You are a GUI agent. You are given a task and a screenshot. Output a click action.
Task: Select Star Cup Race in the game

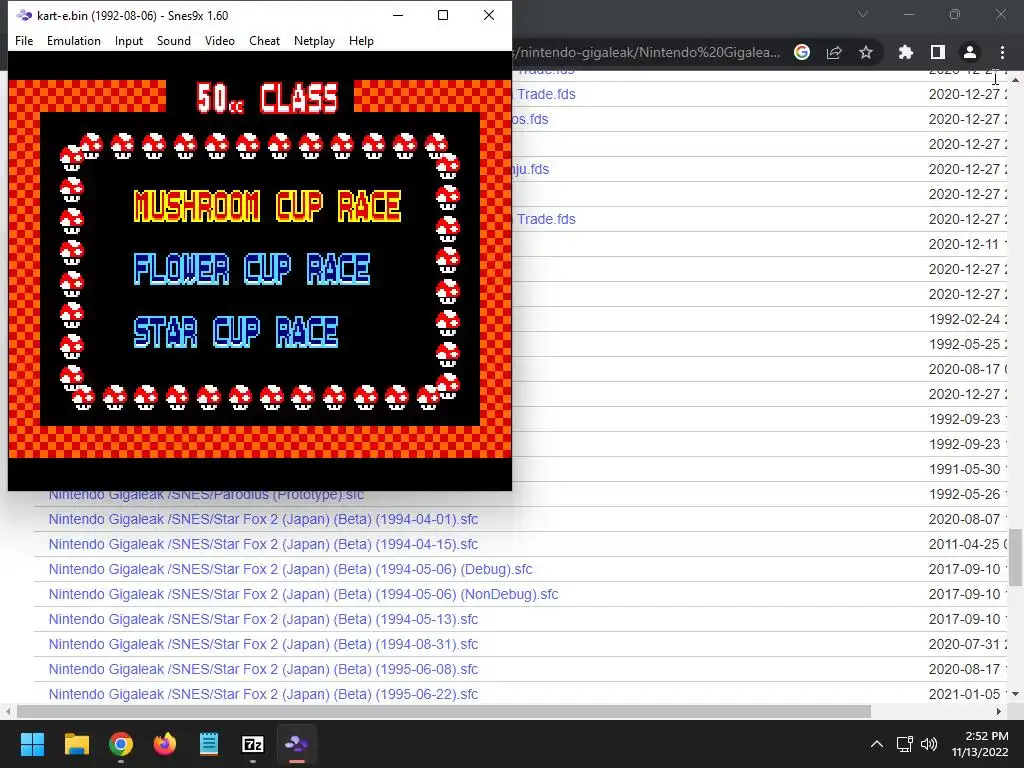coord(236,332)
